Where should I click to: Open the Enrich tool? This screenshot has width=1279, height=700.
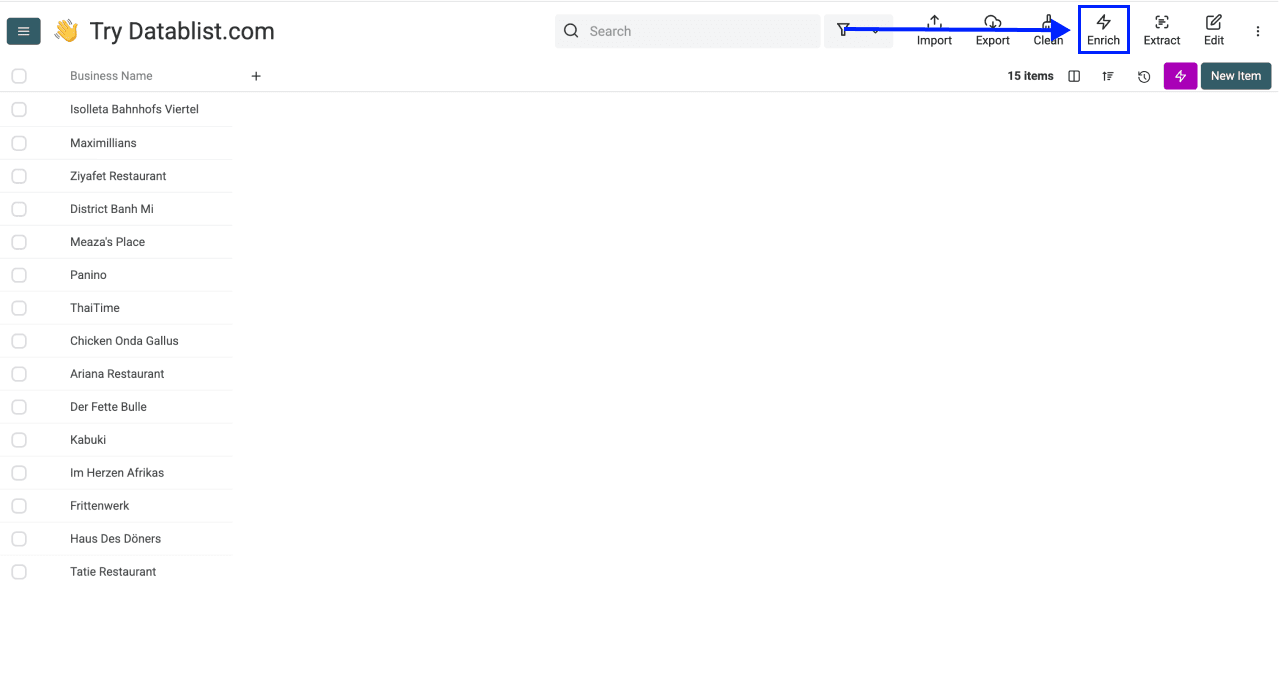(x=1103, y=30)
